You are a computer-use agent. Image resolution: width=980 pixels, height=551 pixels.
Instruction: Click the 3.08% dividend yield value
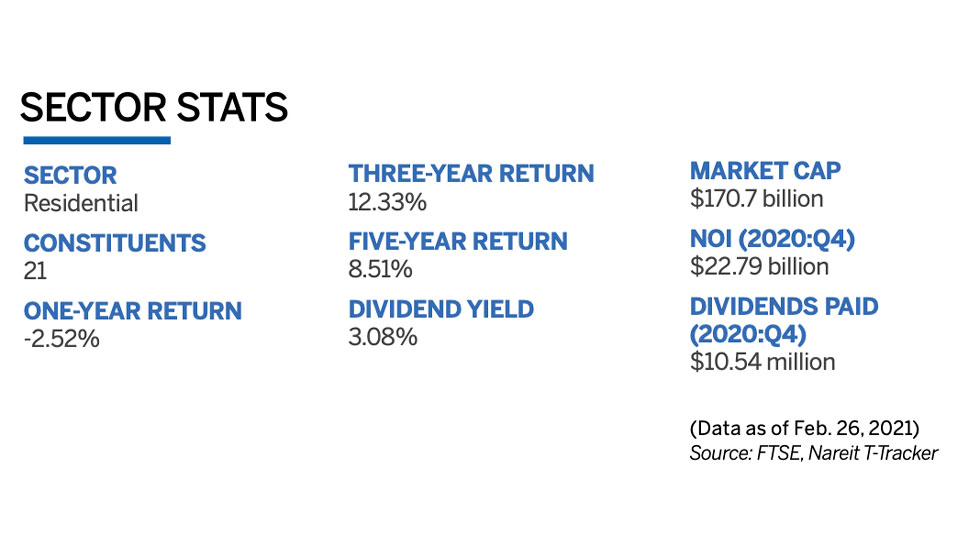(383, 337)
